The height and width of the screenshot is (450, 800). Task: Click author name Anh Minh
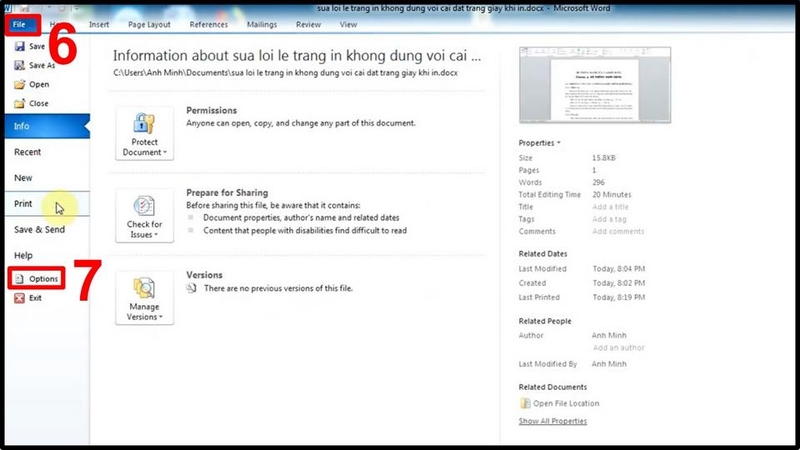609,335
